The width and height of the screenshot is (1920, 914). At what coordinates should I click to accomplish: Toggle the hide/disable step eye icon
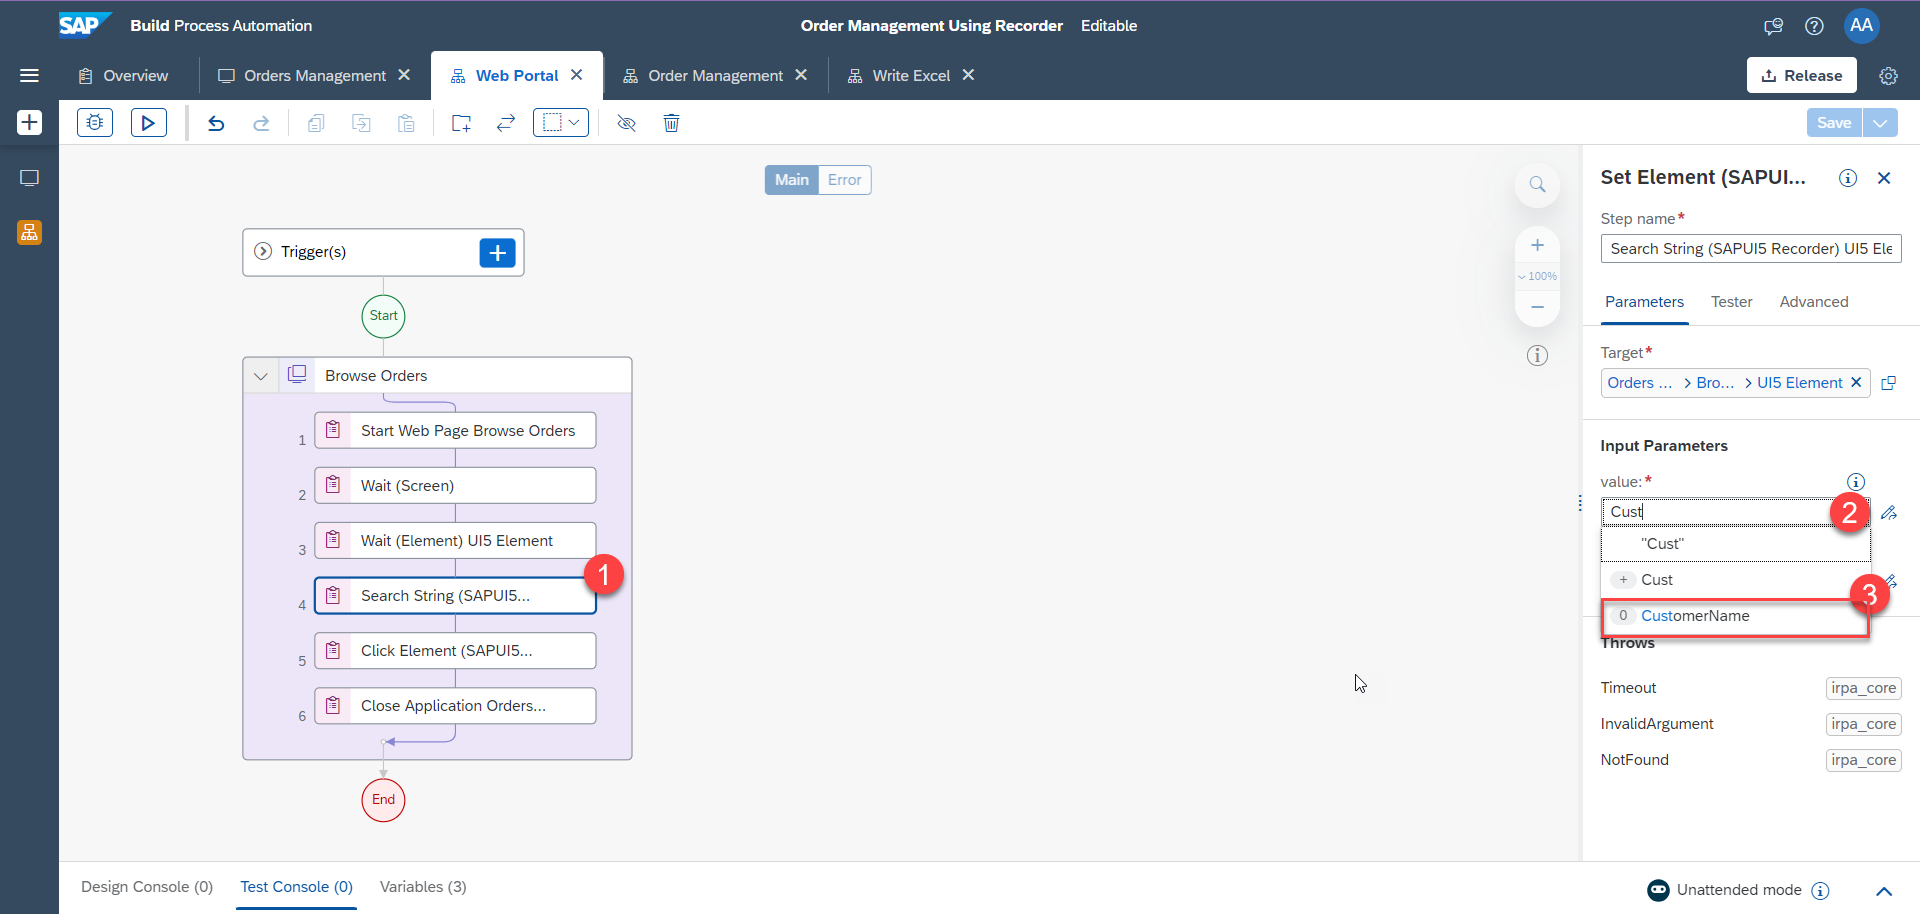[x=627, y=123]
